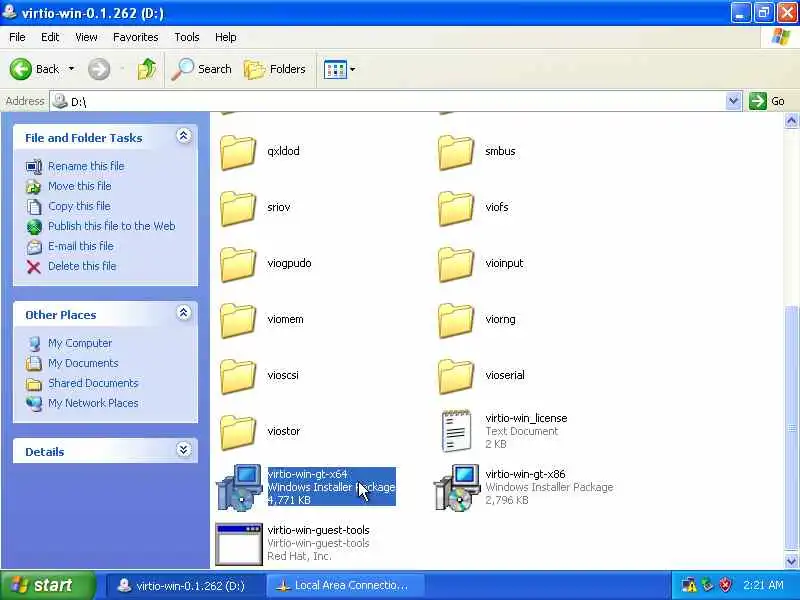Click Publish this file to the Web
The image size is (800, 600).
click(112, 226)
